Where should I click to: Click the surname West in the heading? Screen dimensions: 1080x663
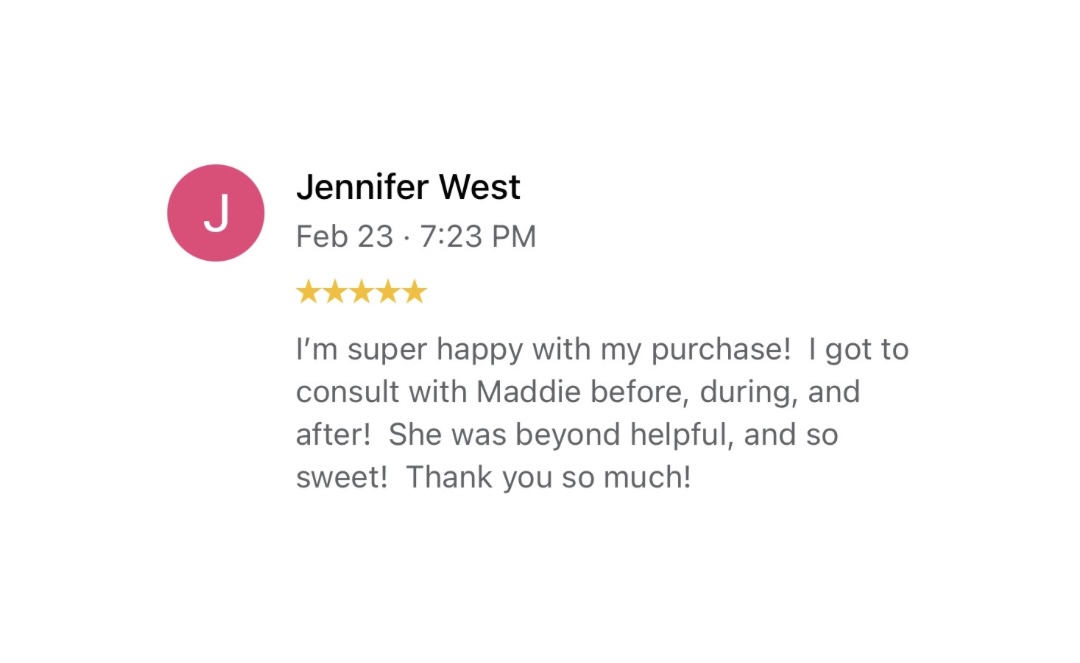pos(479,187)
